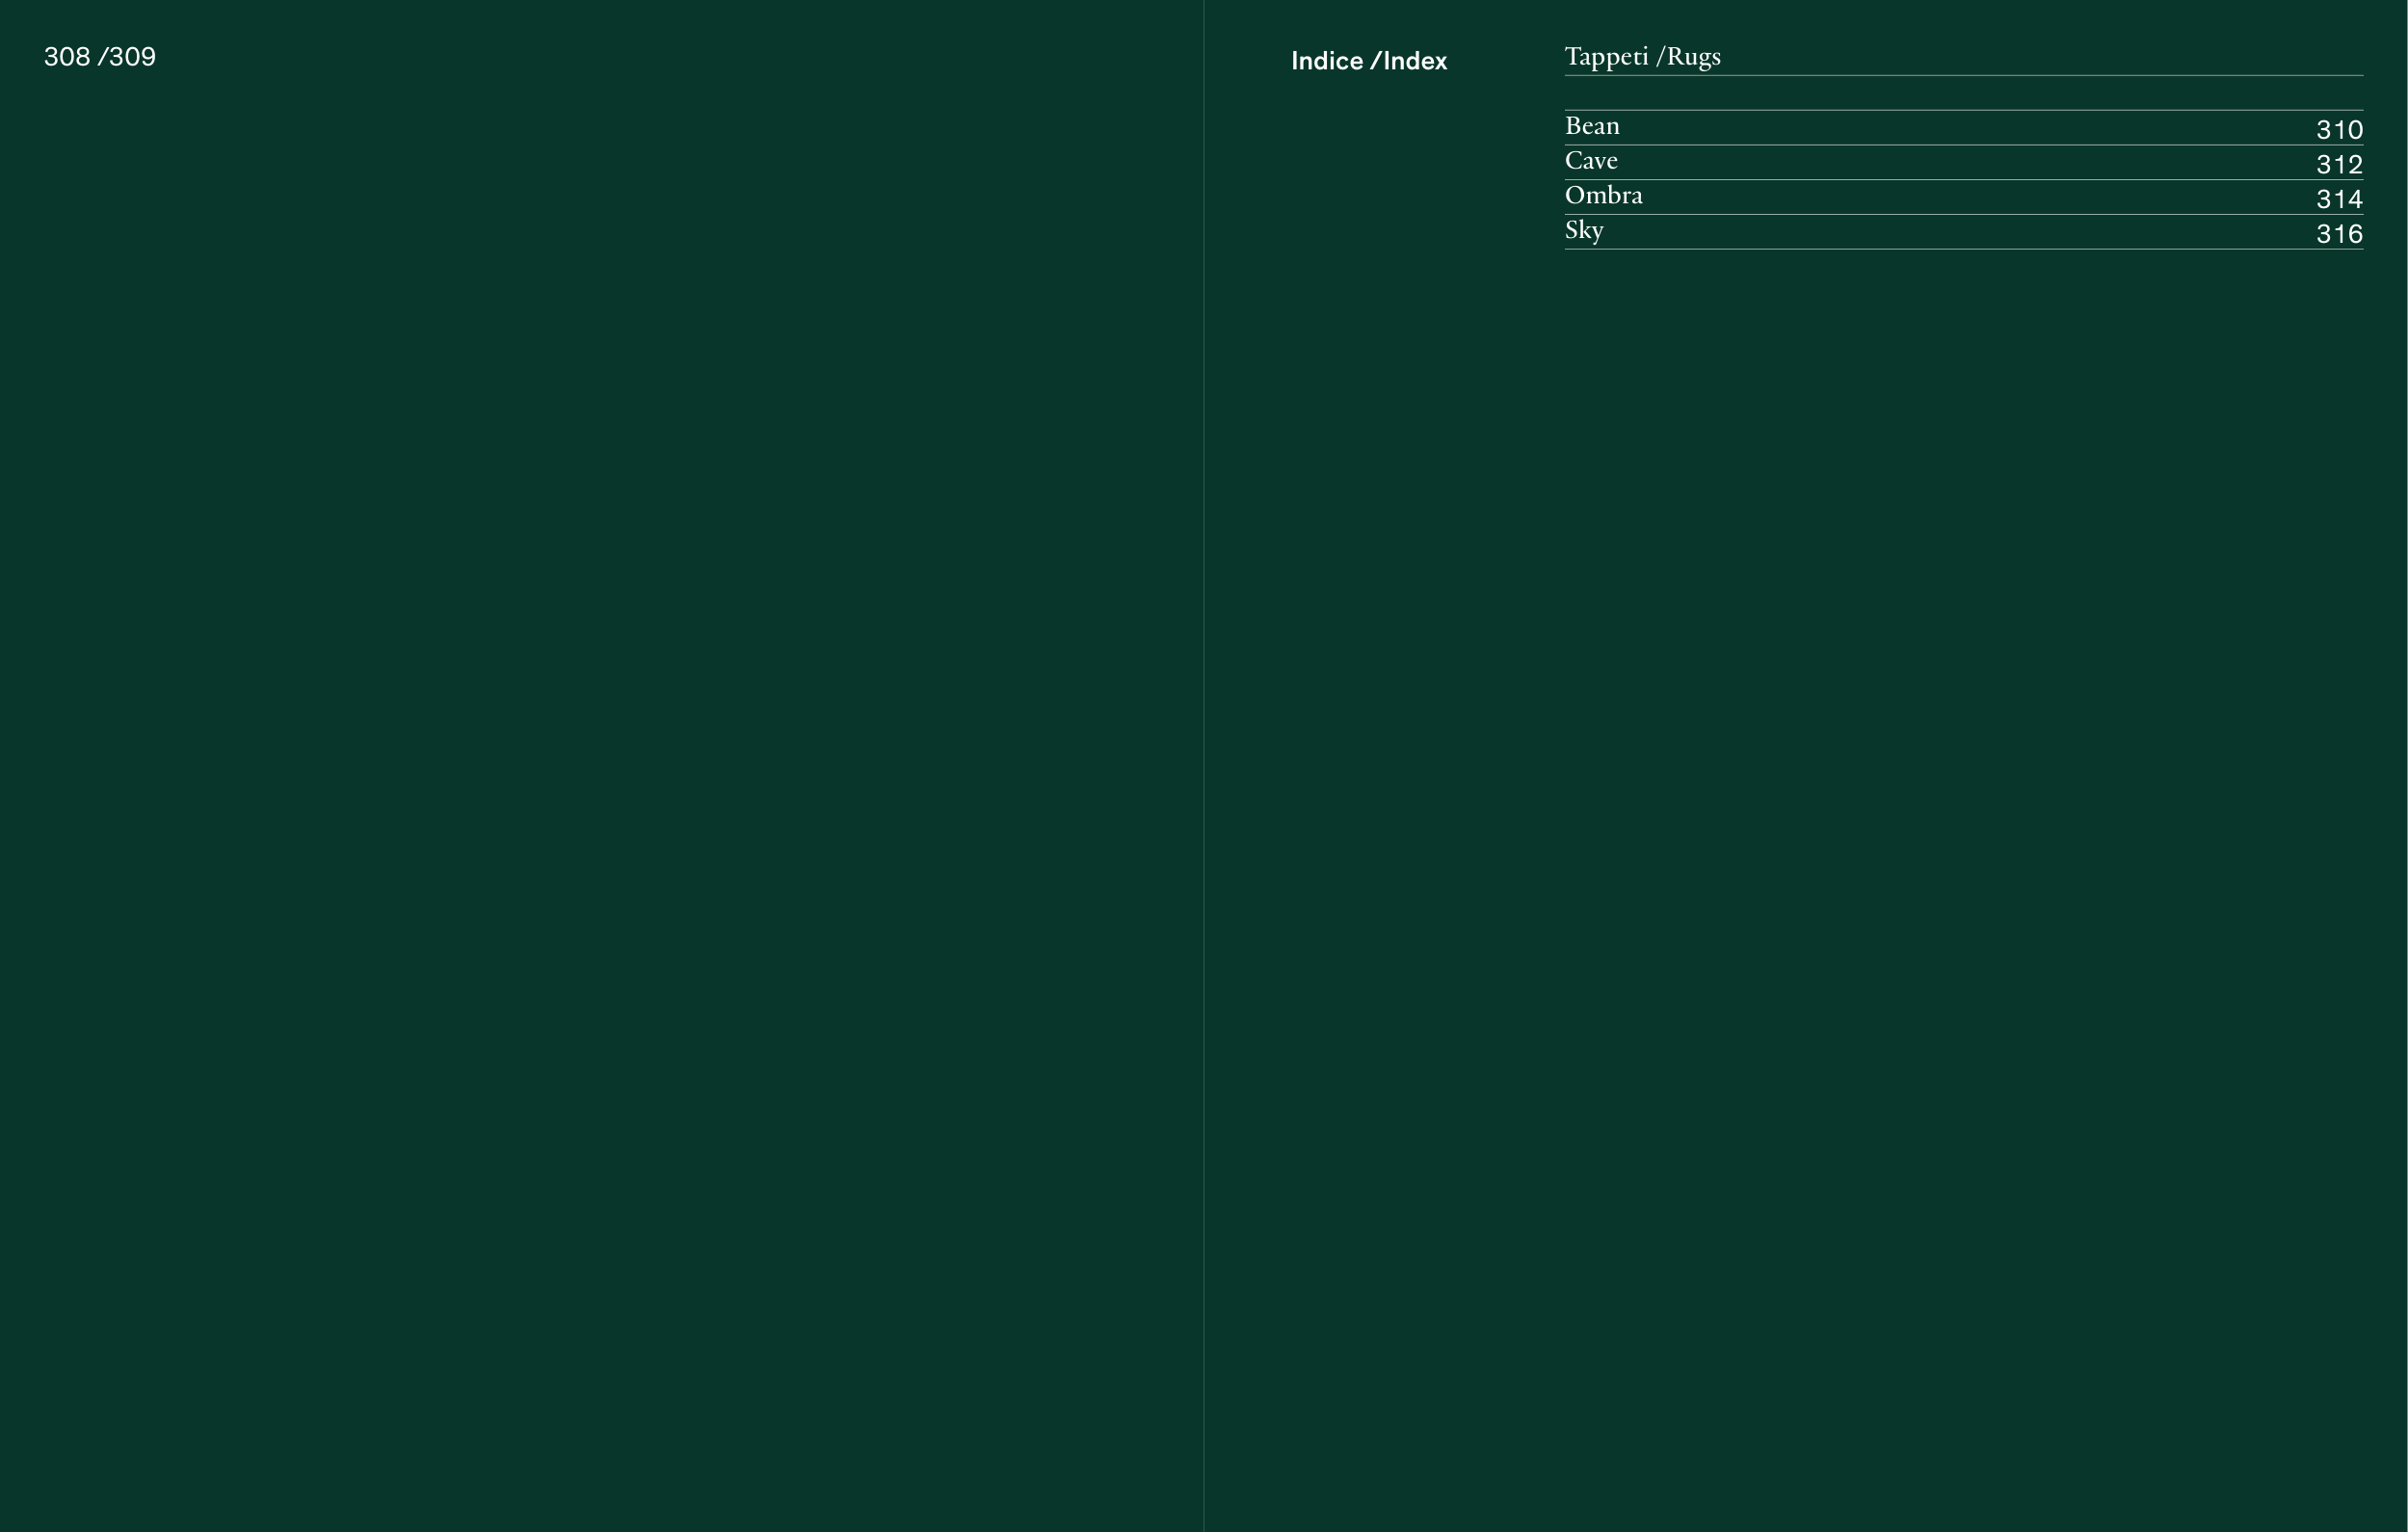Jump to page 316 for Sky
The image size is (2408, 1532).
click(2339, 234)
